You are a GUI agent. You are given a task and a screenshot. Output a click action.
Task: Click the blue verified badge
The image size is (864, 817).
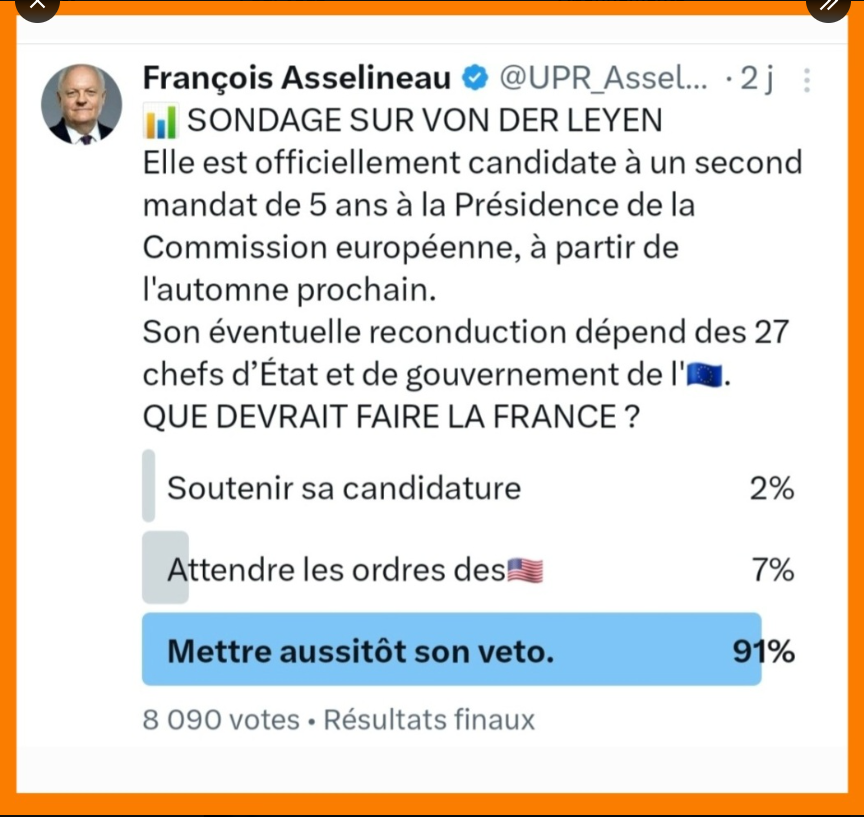coord(474,77)
